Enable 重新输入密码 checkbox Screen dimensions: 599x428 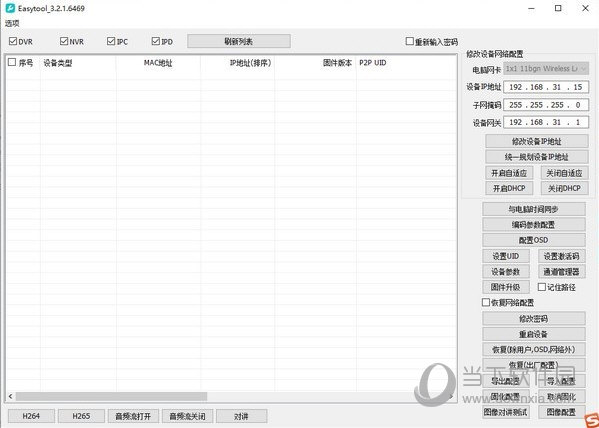coord(410,41)
